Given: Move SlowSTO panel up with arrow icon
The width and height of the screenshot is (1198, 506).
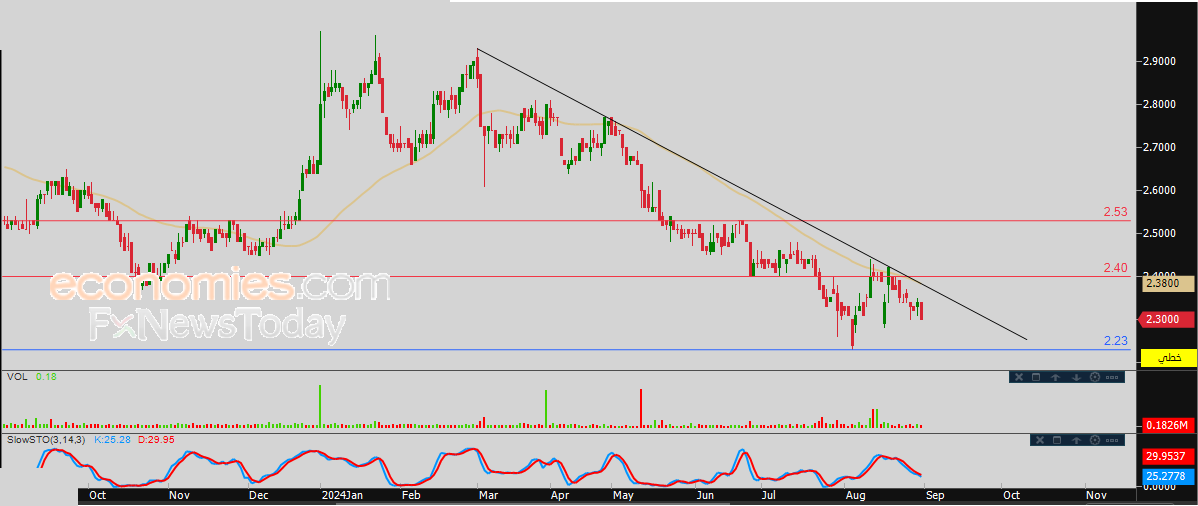Looking at the screenshot, I should pyautogui.click(x=1077, y=440).
